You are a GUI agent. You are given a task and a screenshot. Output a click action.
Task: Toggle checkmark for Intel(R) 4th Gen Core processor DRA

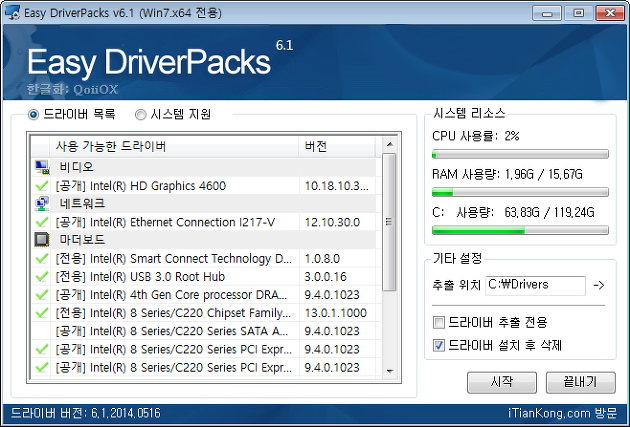41,294
